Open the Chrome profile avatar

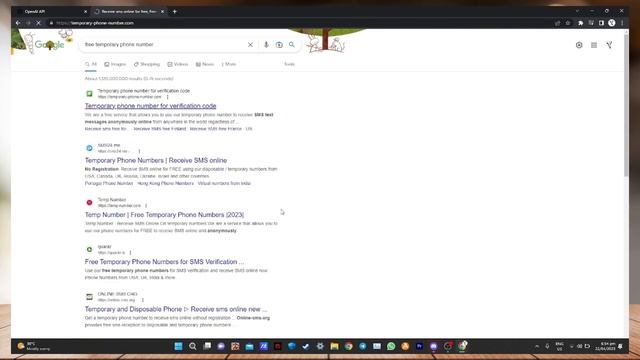point(611,23)
